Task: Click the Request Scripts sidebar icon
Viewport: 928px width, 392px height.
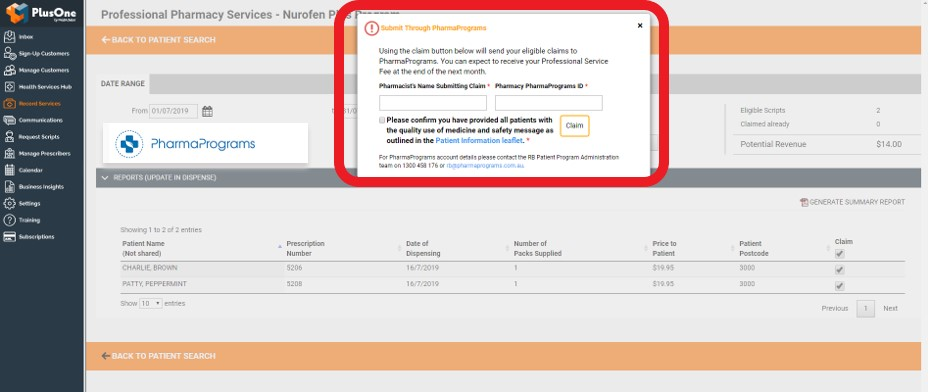Action: [x=9, y=137]
